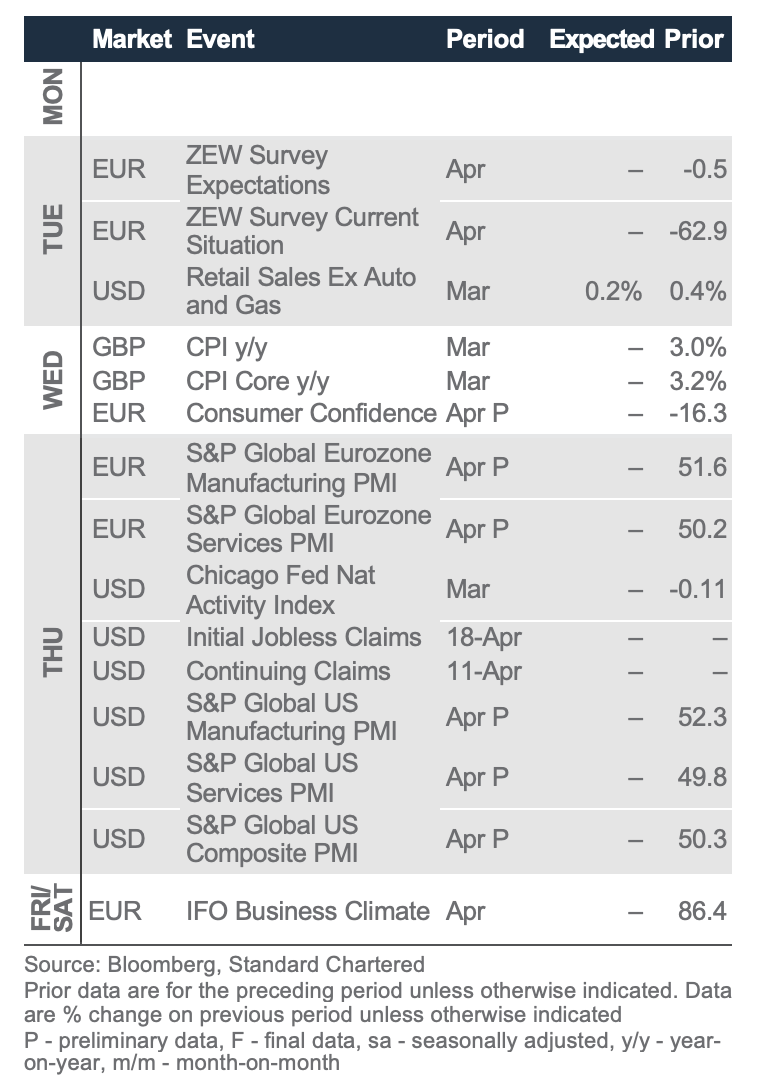Image resolution: width=764 pixels, height=1084 pixels.
Task: Click the Event column header
Action: (x=220, y=39)
